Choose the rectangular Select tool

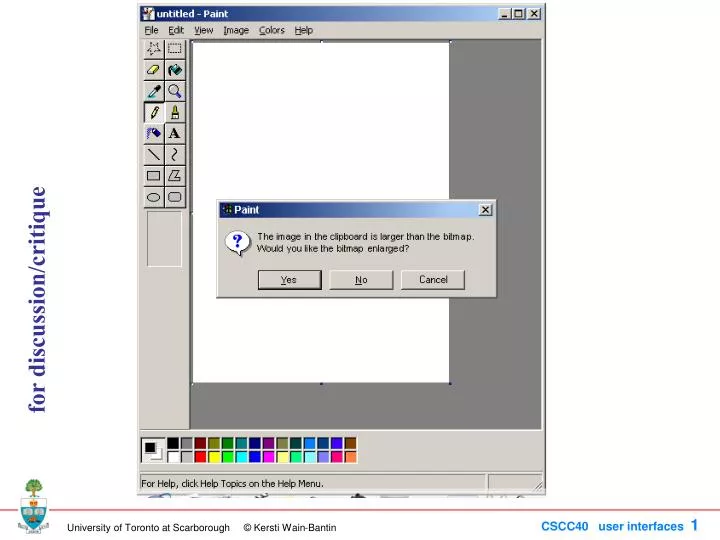coord(174,48)
